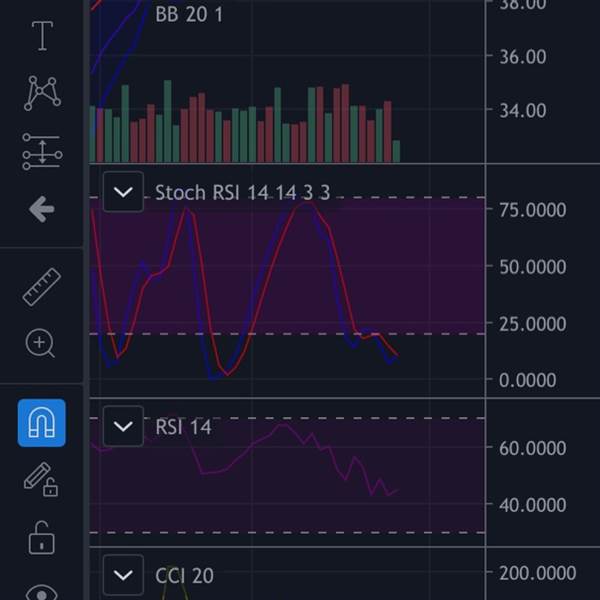Click the 25.0000 Stoch RSI scale value
The width and height of the screenshot is (600, 600).
coord(533,324)
